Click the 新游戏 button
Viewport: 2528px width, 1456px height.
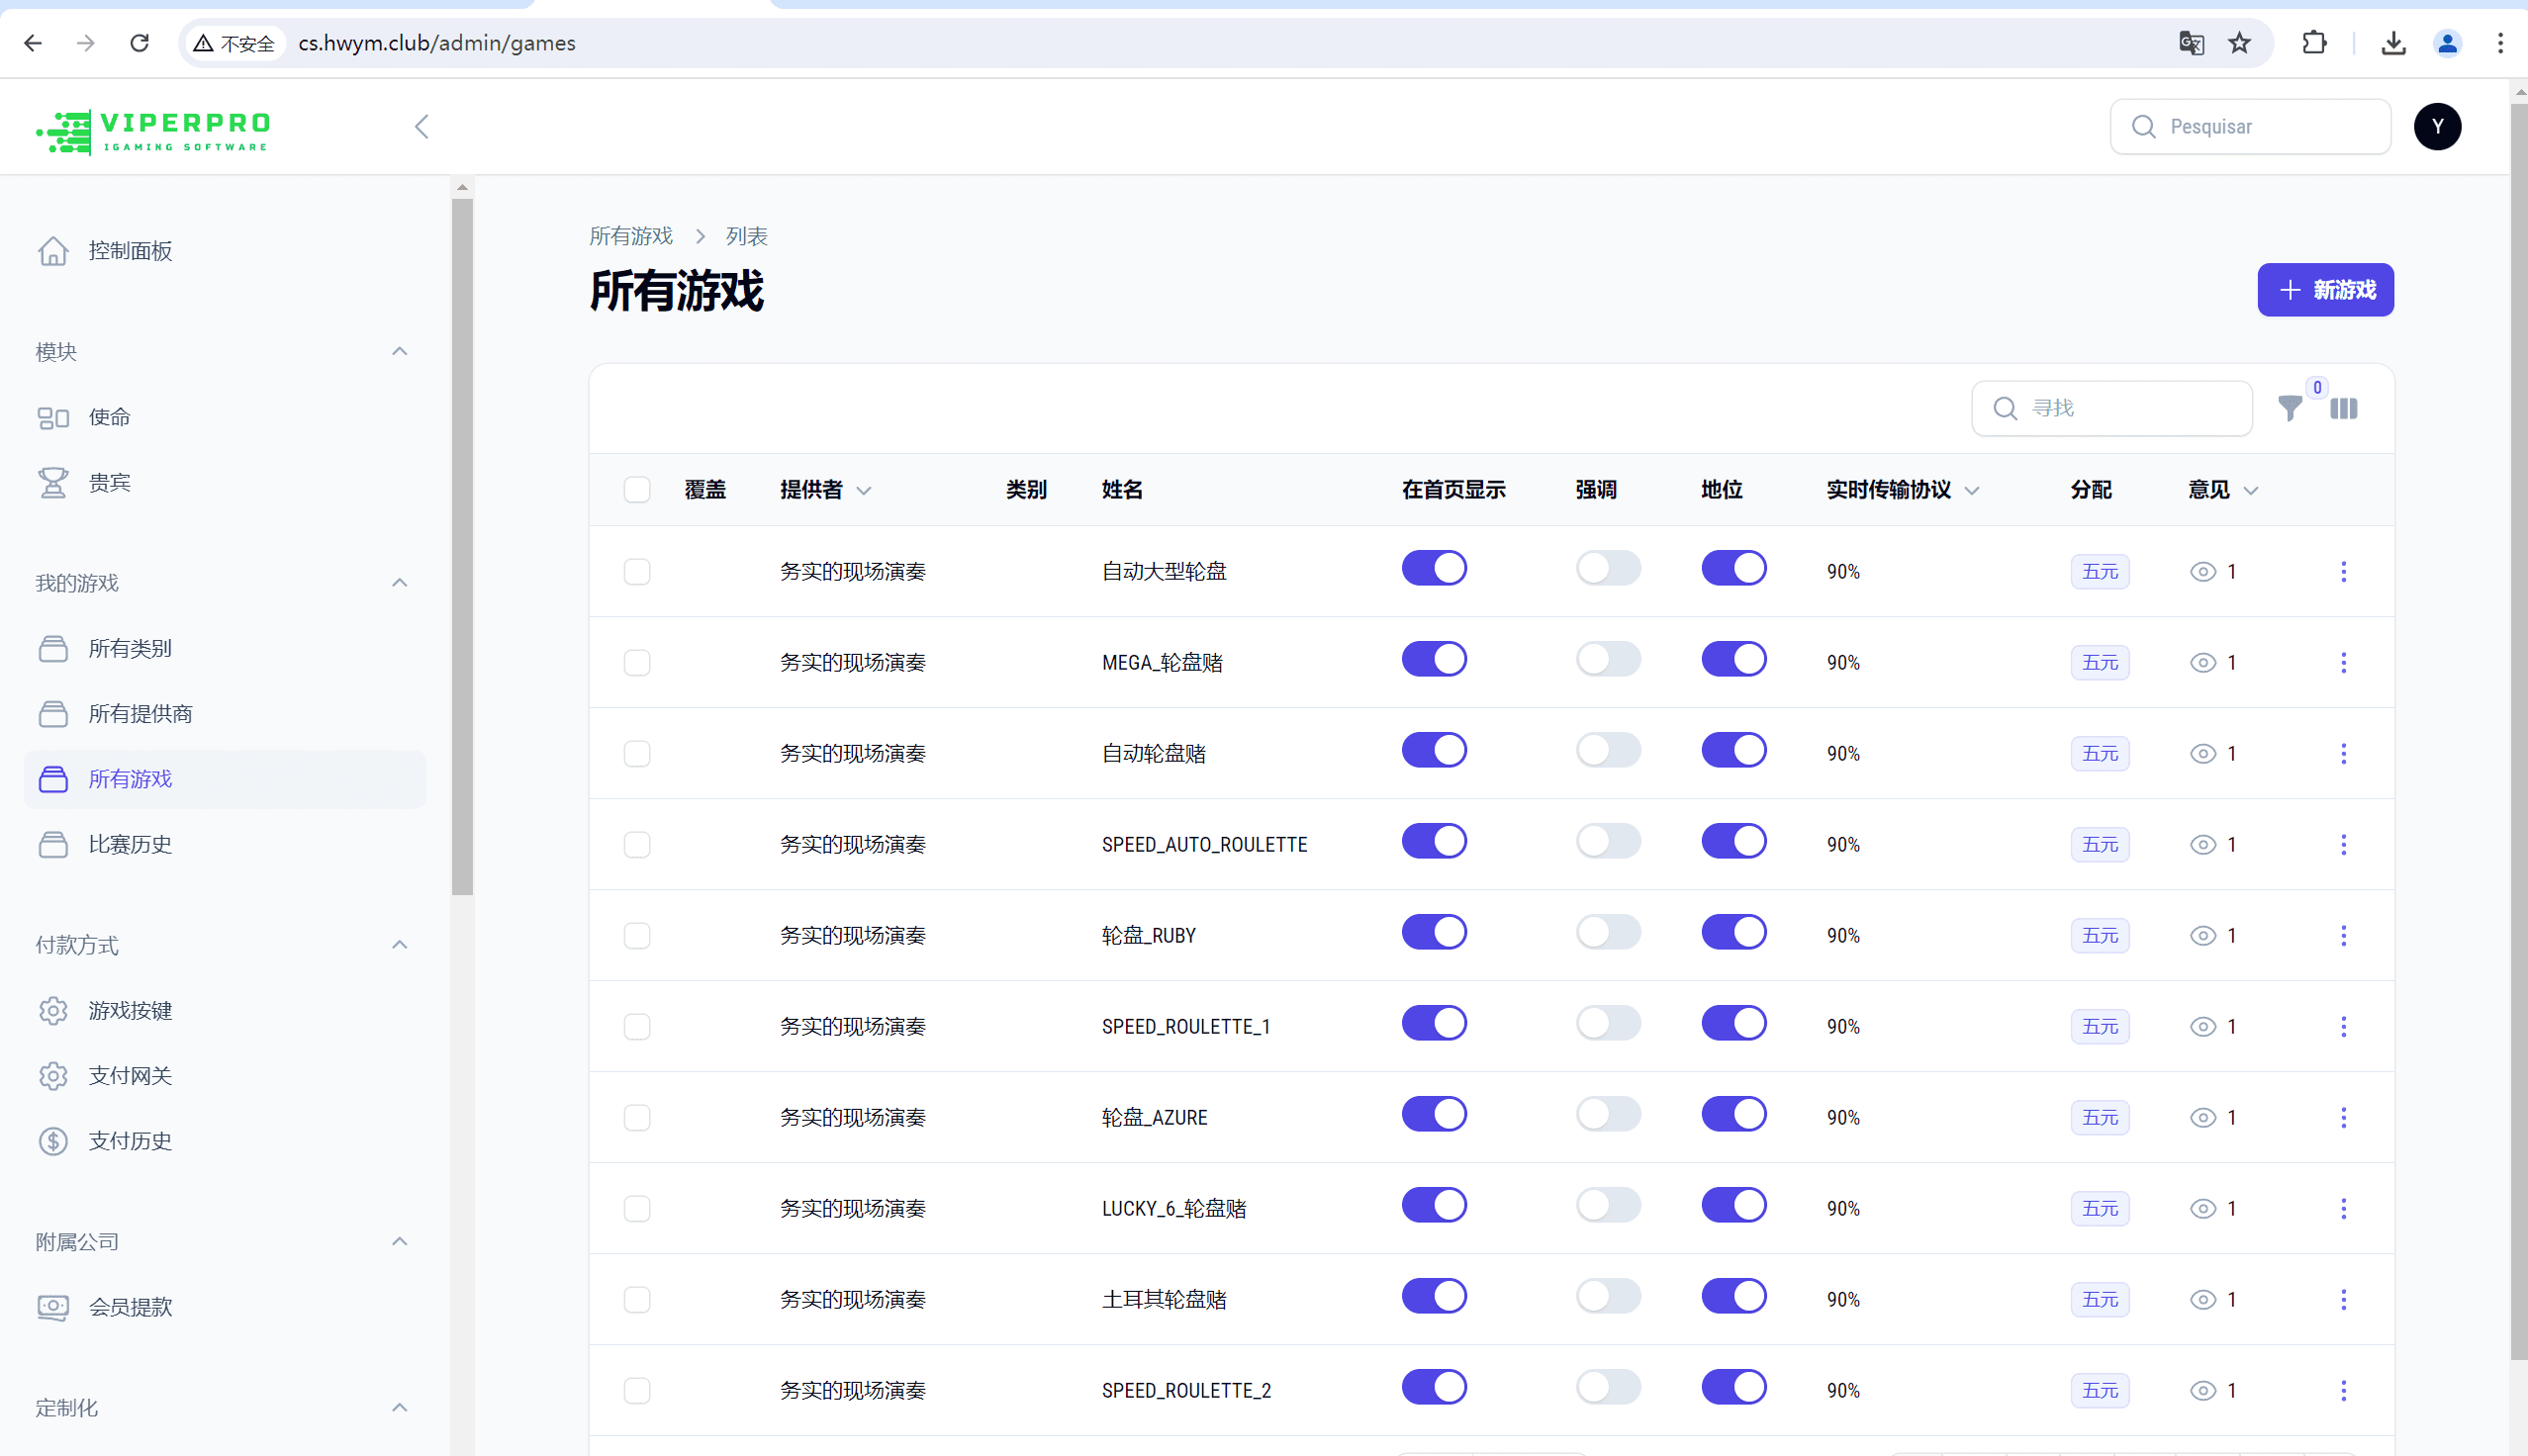pos(2324,290)
